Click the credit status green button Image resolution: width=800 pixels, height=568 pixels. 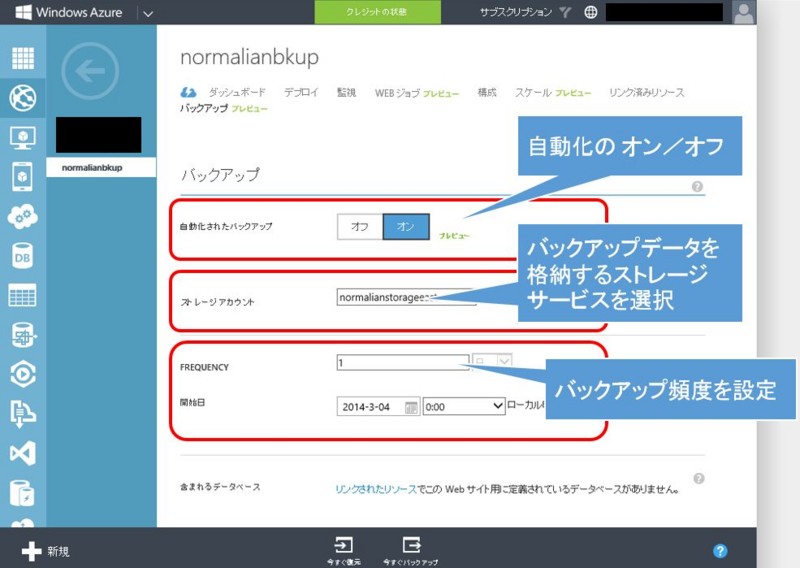tap(378, 12)
